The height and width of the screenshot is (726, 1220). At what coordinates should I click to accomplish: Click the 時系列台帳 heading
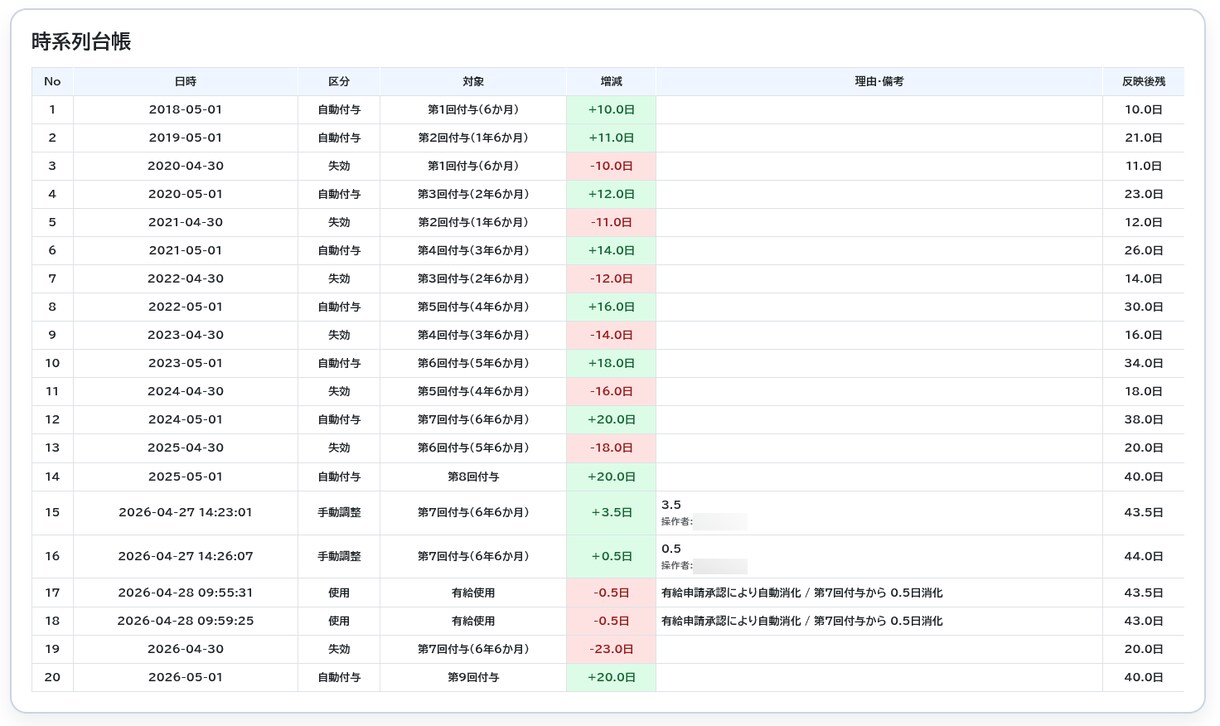81,42
